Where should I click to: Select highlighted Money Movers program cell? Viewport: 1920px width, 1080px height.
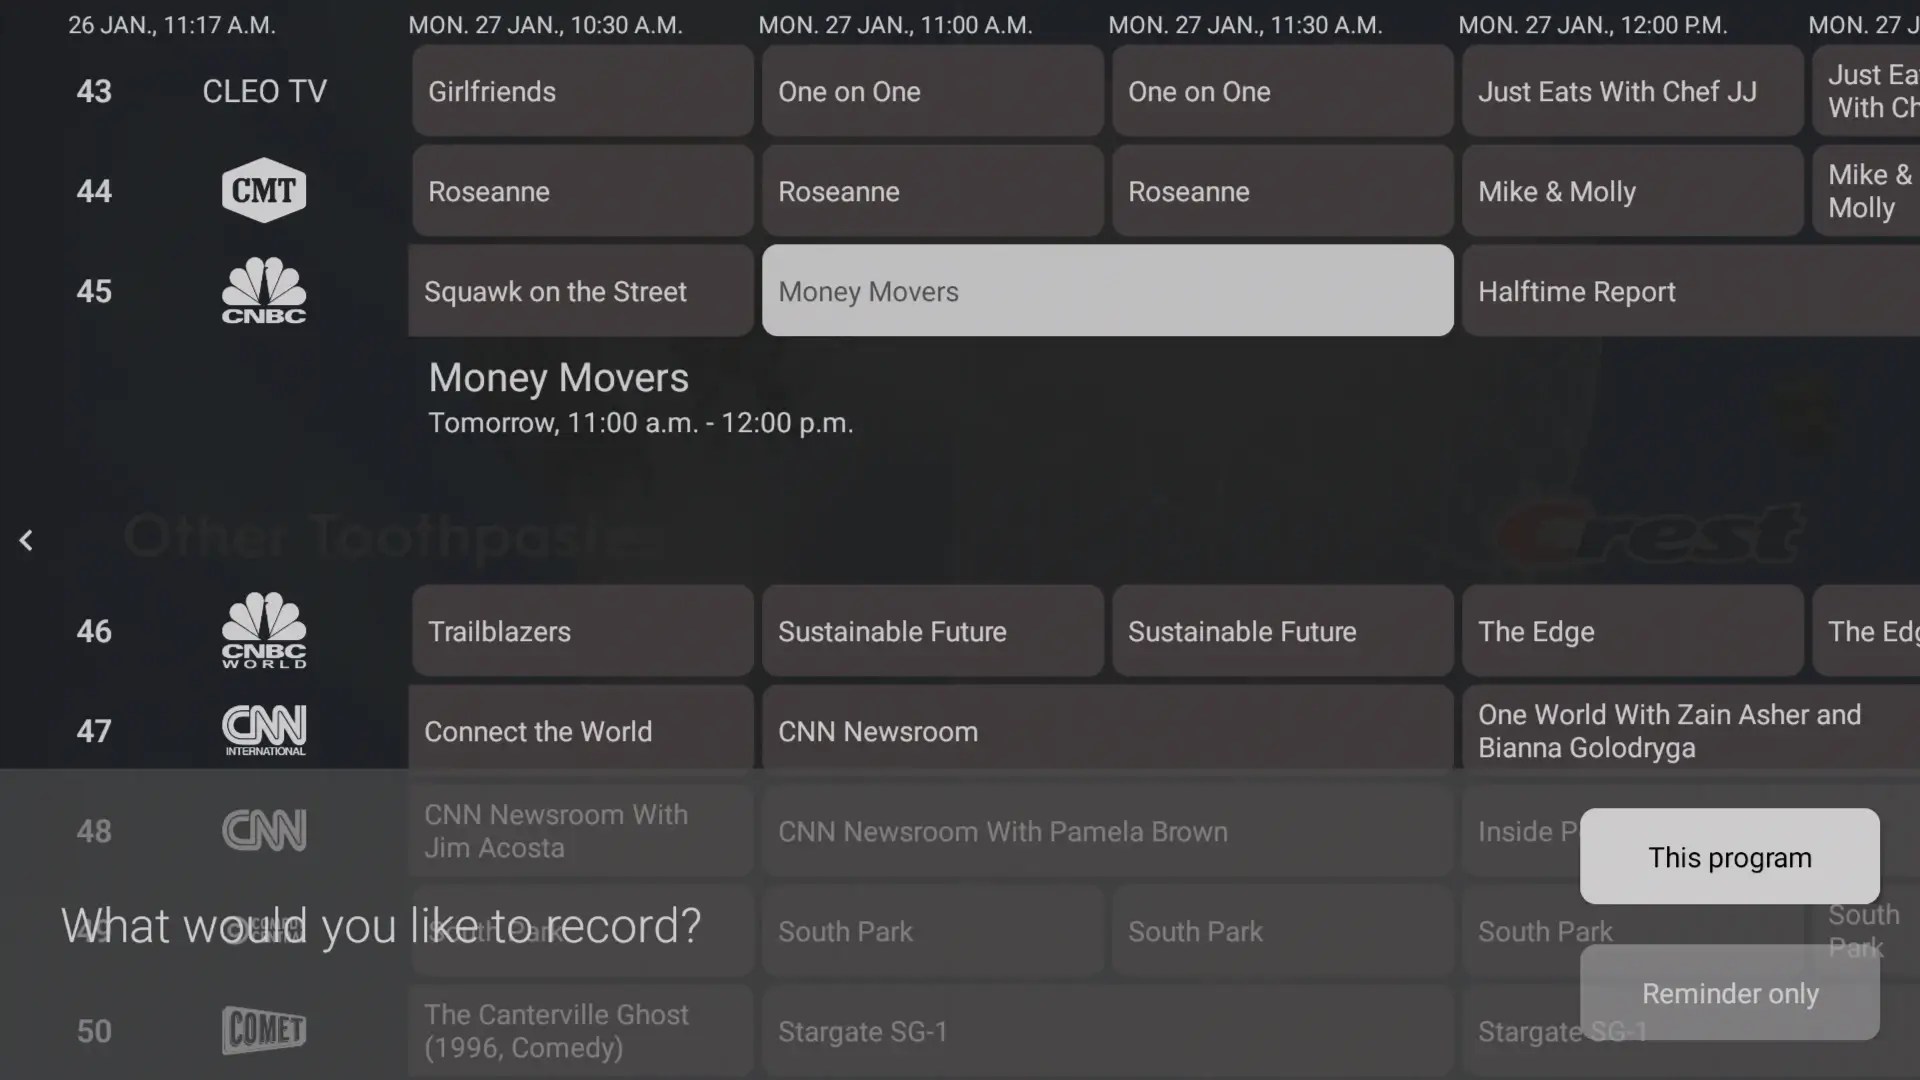1108,291
